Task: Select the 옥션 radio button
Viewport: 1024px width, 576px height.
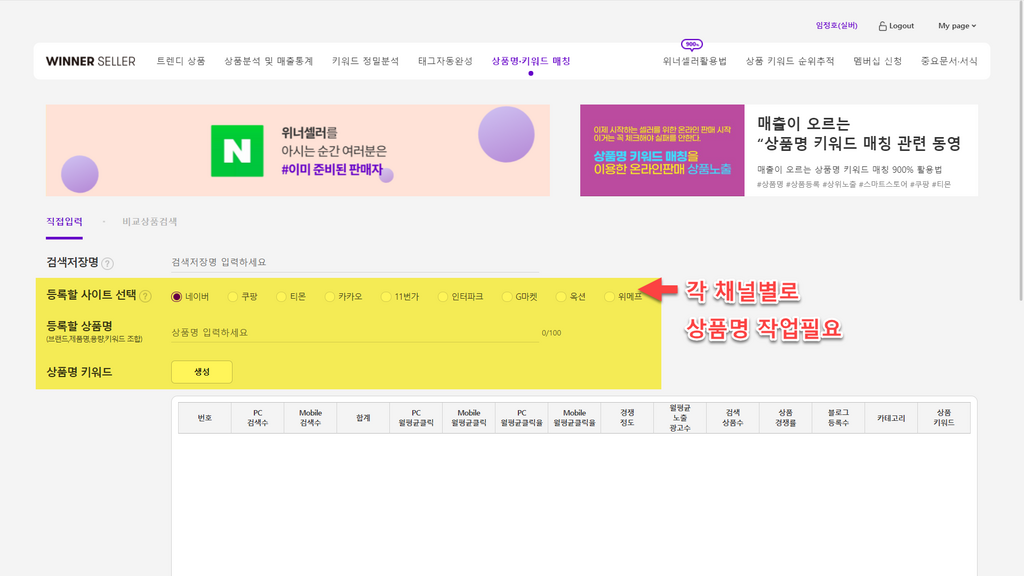Action: 560,296
